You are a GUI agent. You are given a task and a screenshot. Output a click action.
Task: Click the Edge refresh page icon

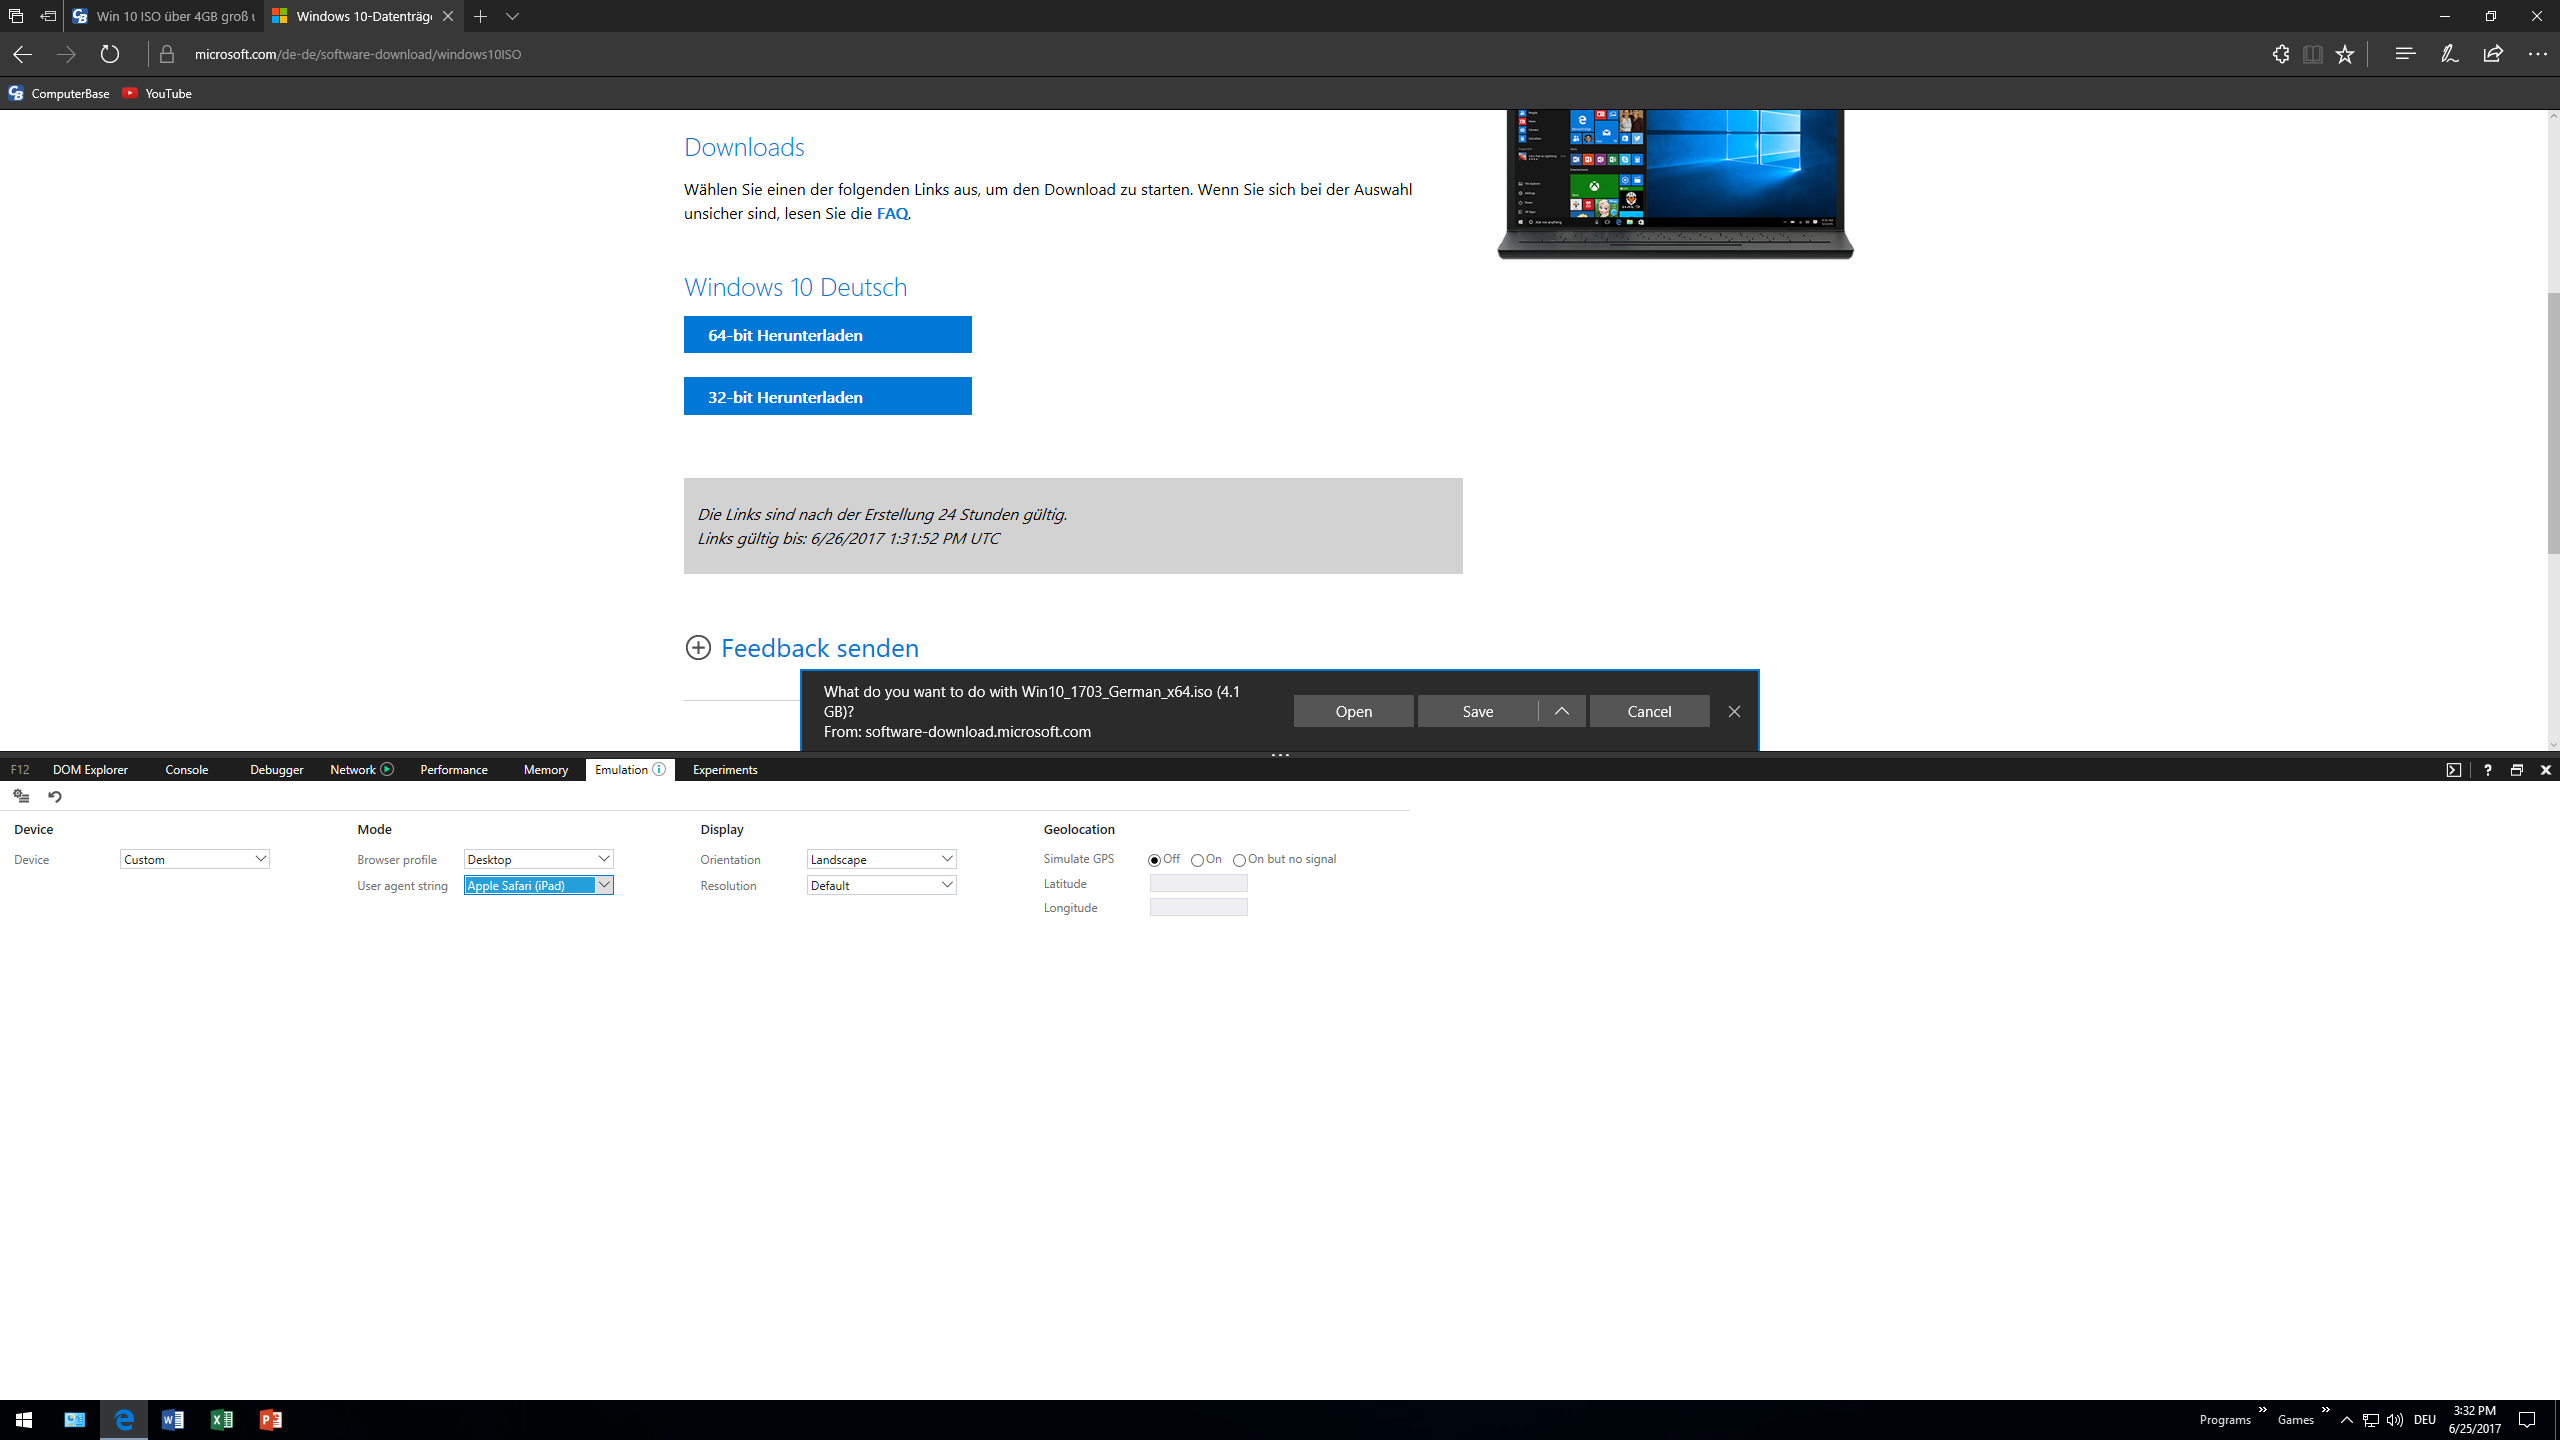tap(110, 54)
